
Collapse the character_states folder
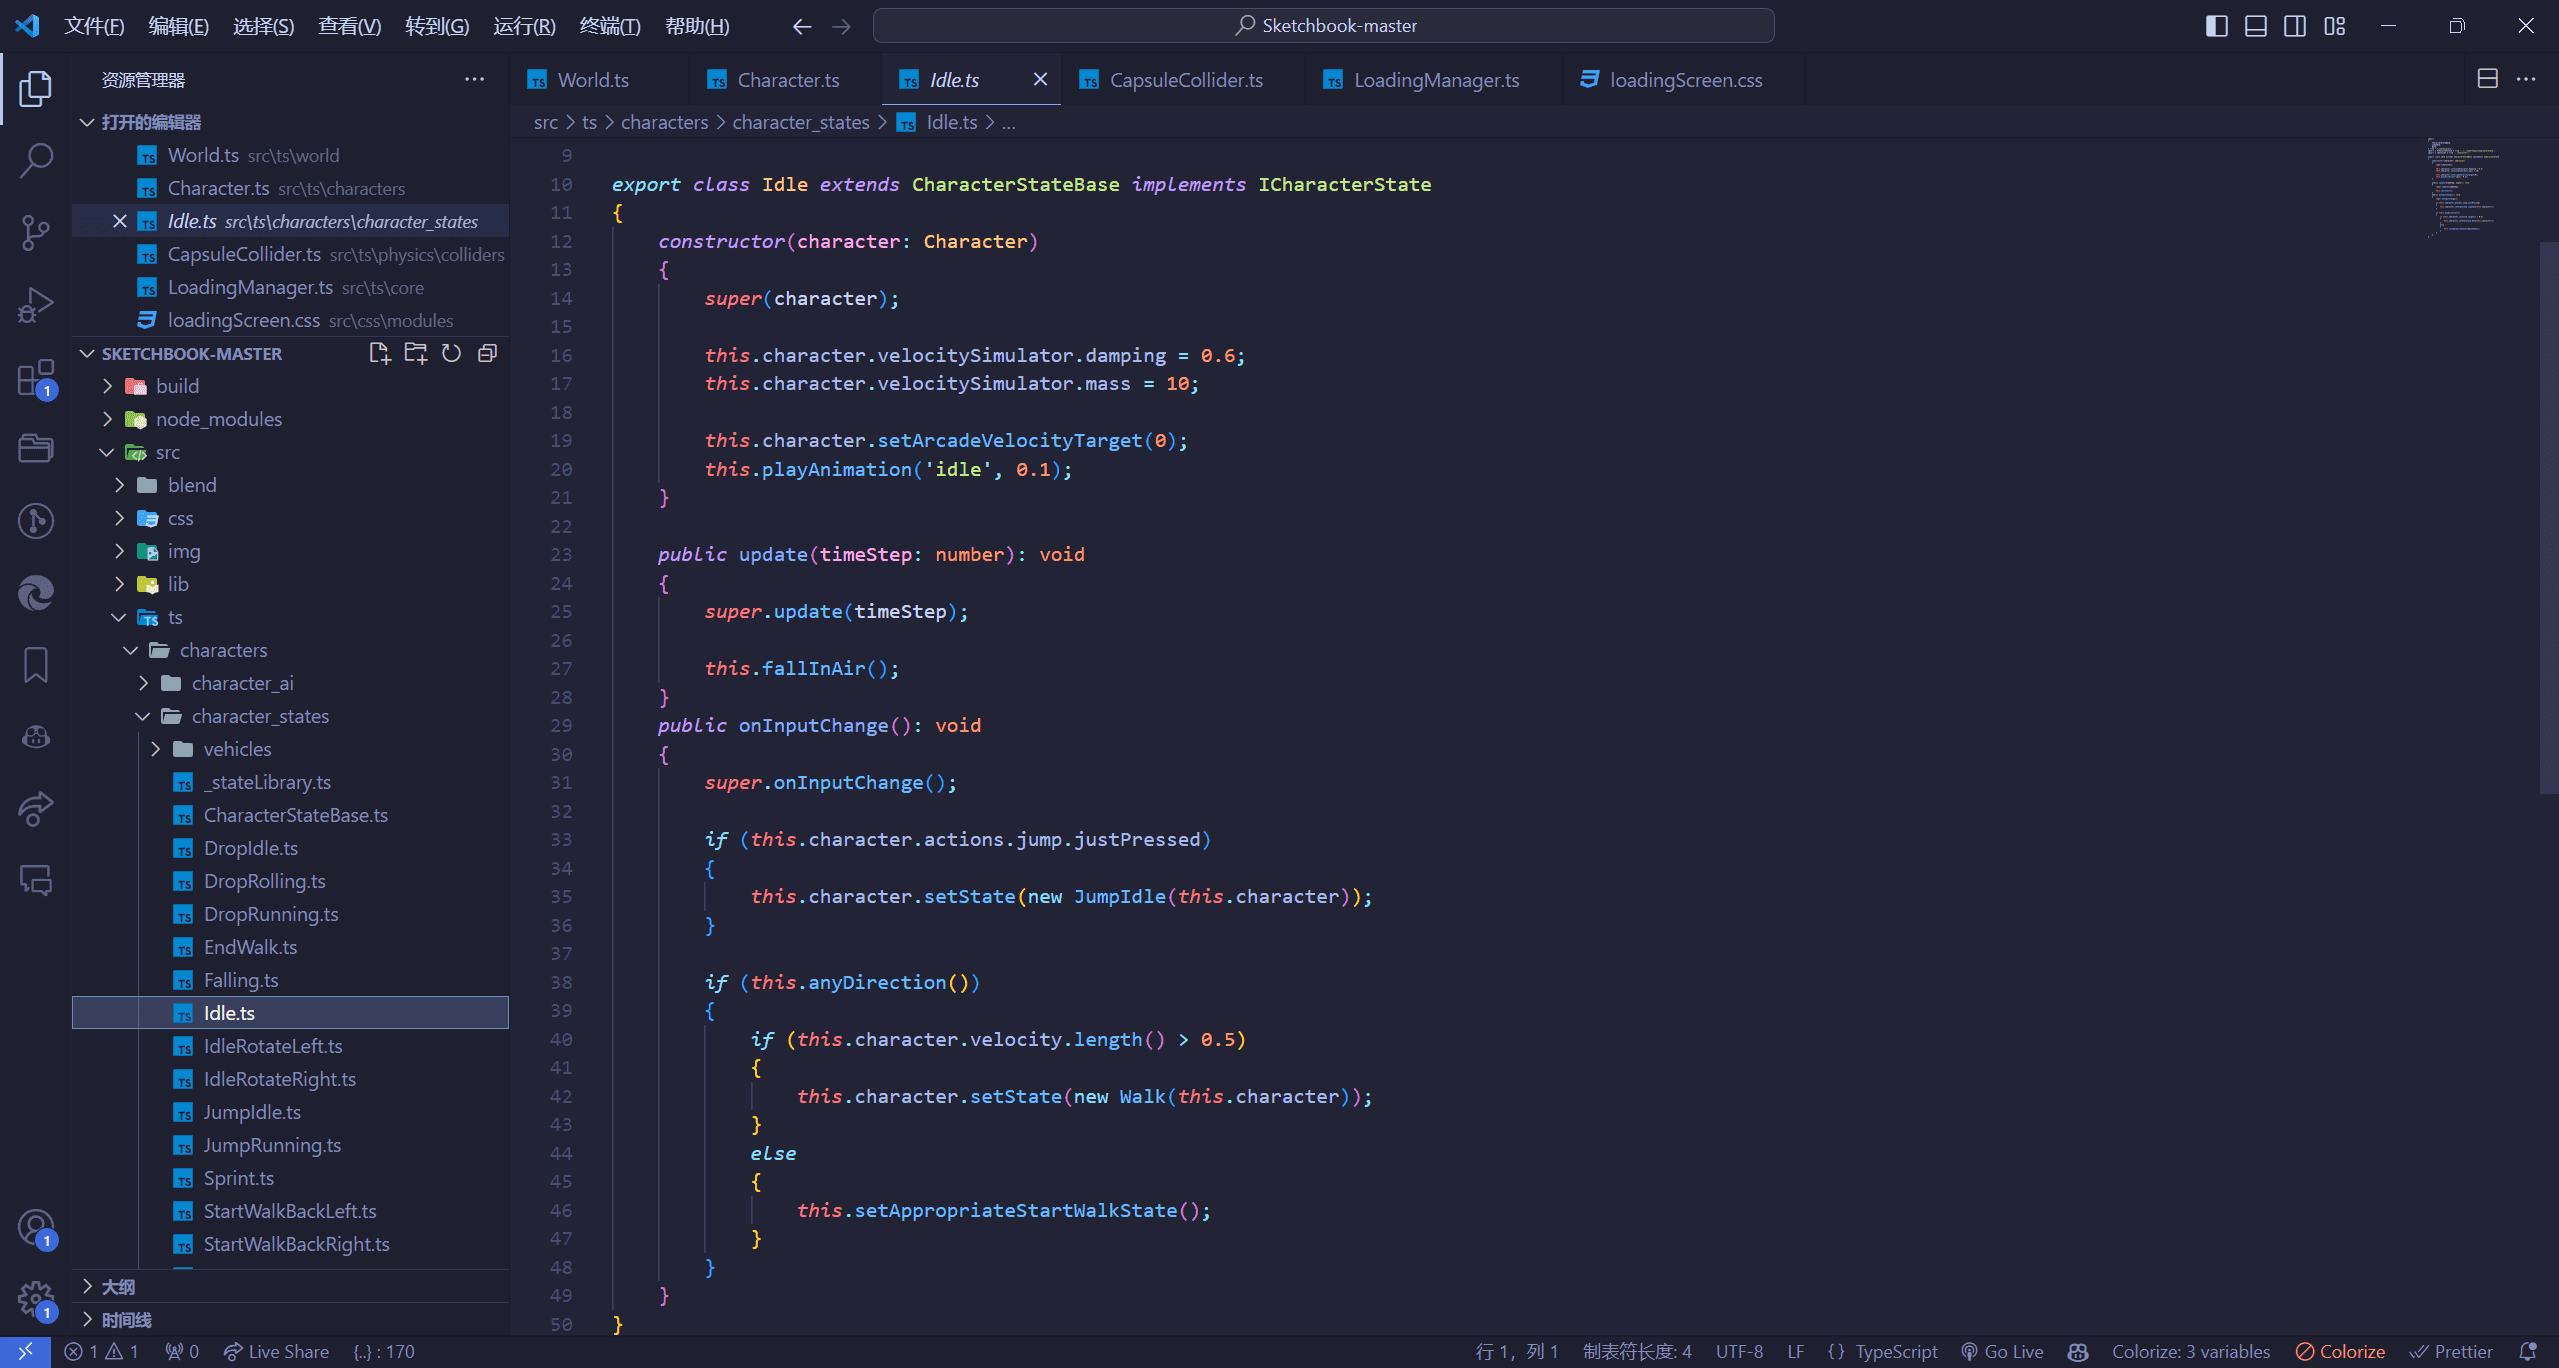pyautogui.click(x=290, y=716)
